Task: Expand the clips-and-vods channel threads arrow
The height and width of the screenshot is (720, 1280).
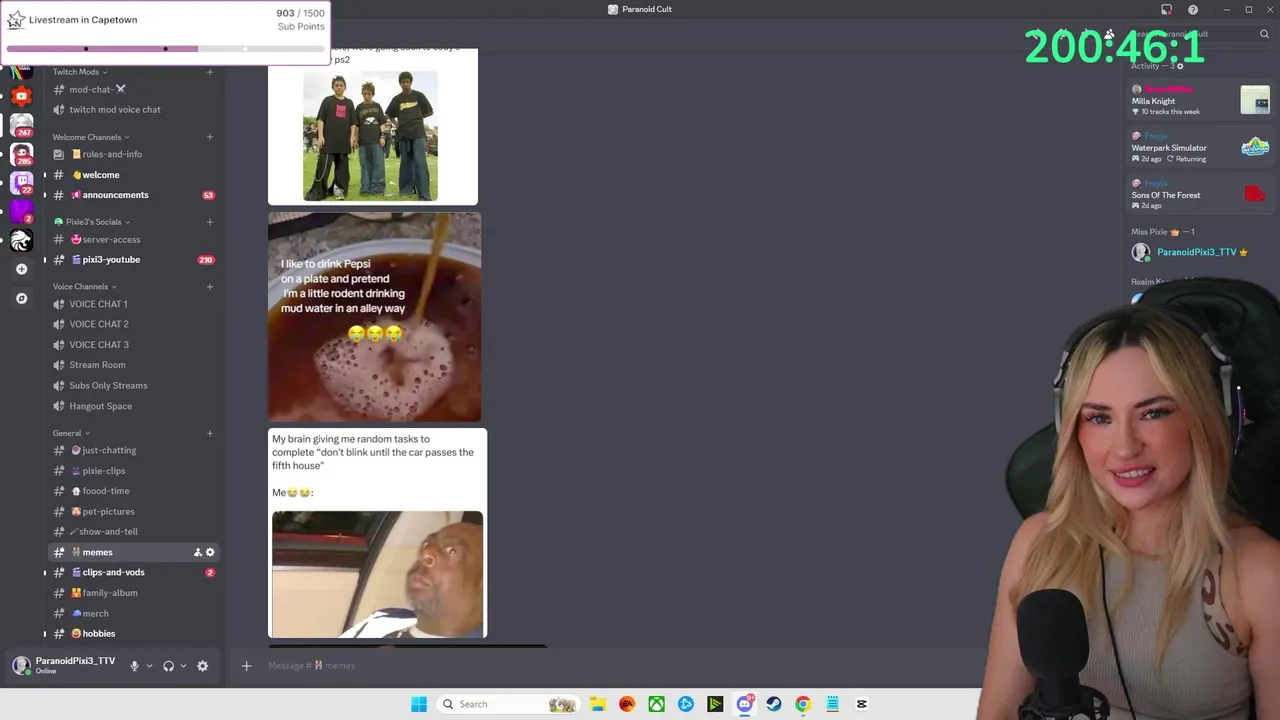Action: [44, 573]
